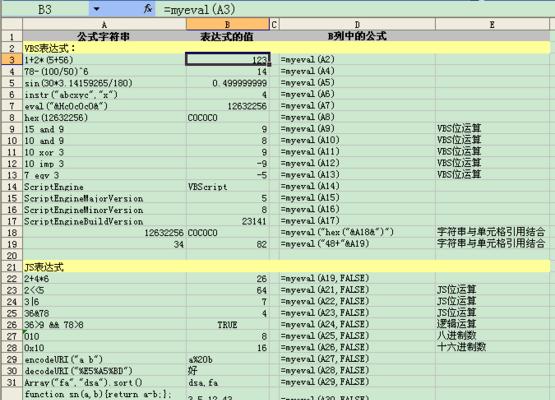555x400 pixels.
Task: Select column C header
Action: (x=274, y=24)
